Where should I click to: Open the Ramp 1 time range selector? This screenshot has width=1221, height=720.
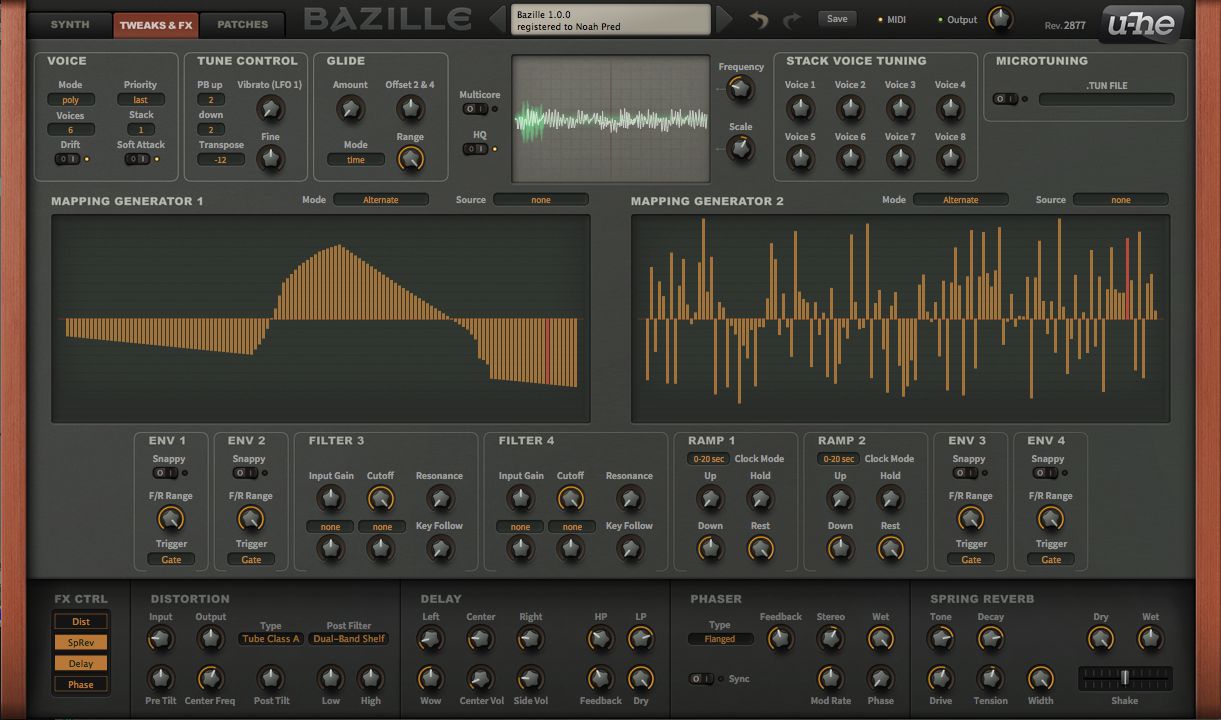pyautogui.click(x=709, y=459)
